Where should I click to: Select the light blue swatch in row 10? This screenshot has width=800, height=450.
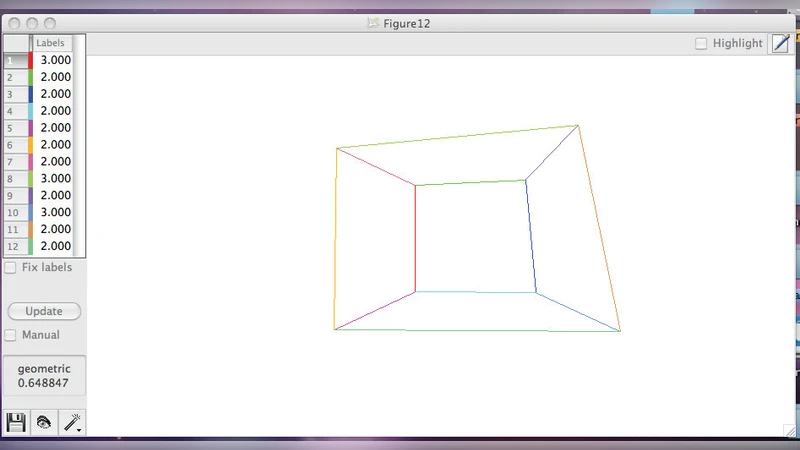31,212
